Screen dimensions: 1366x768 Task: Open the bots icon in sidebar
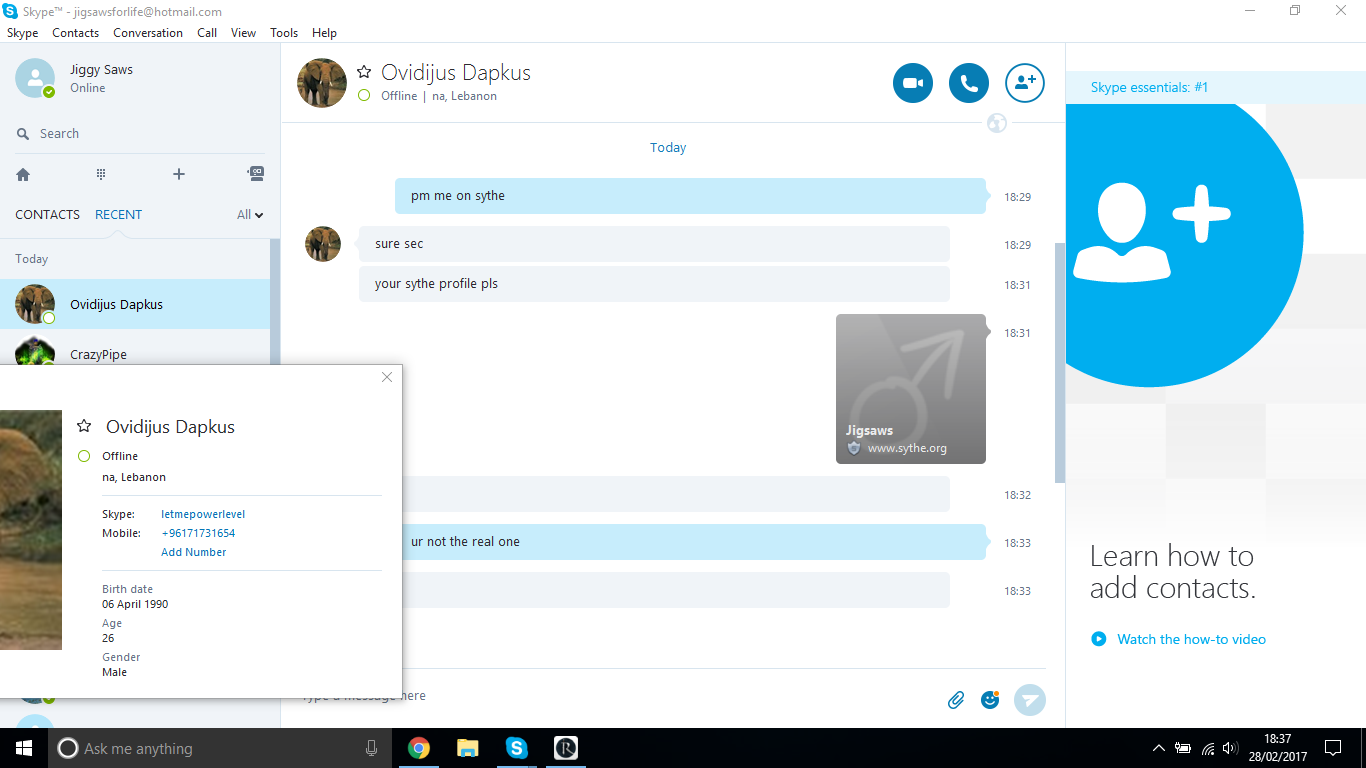pos(256,173)
